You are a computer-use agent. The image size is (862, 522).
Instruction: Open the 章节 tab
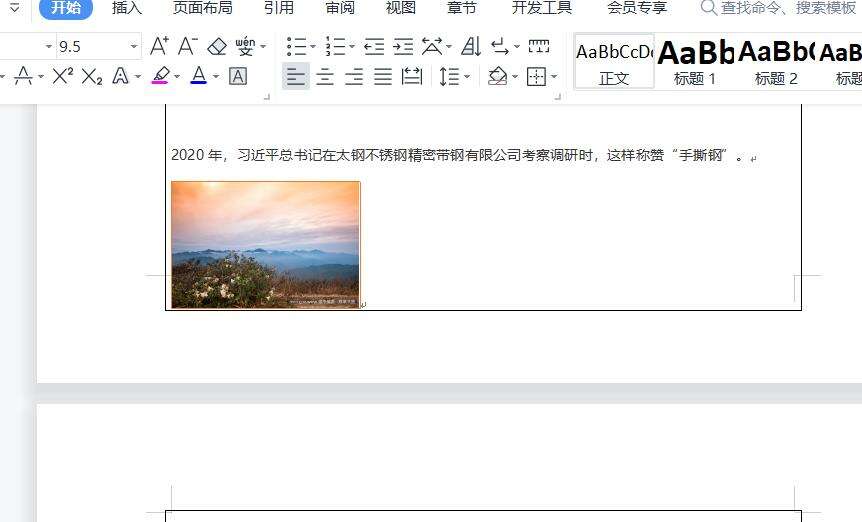[461, 8]
